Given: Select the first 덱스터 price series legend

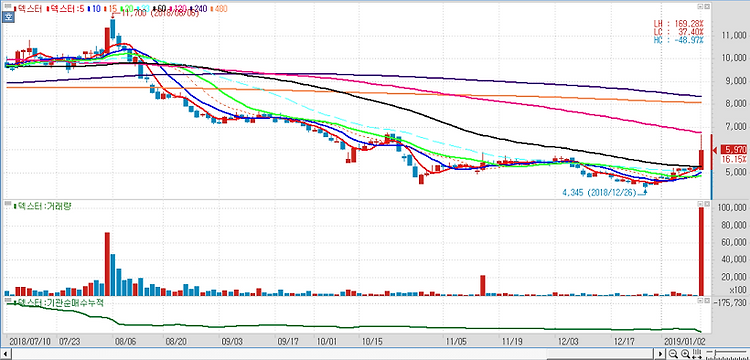Looking at the screenshot, I should pos(28,9).
